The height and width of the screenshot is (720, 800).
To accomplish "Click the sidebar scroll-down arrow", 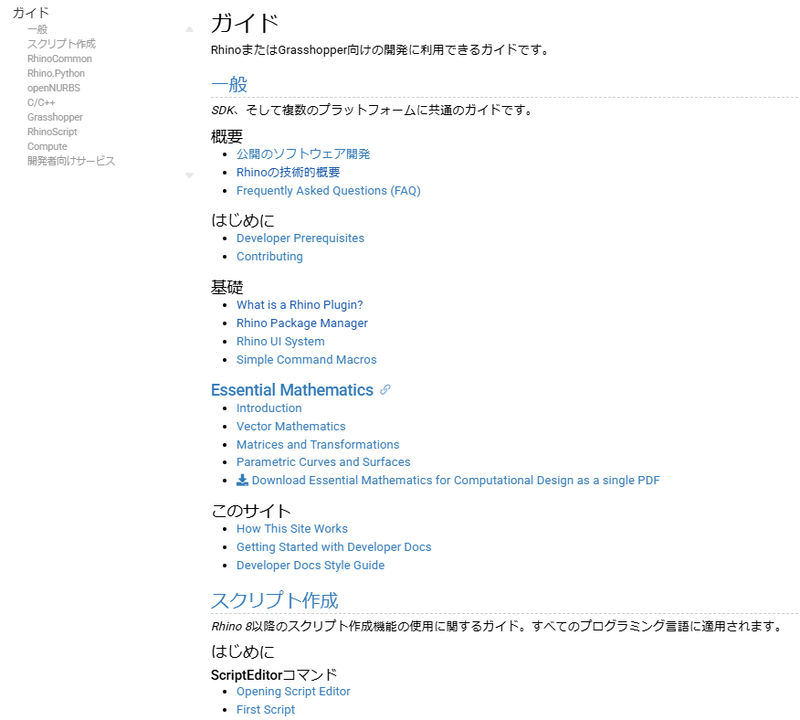I will [x=189, y=176].
